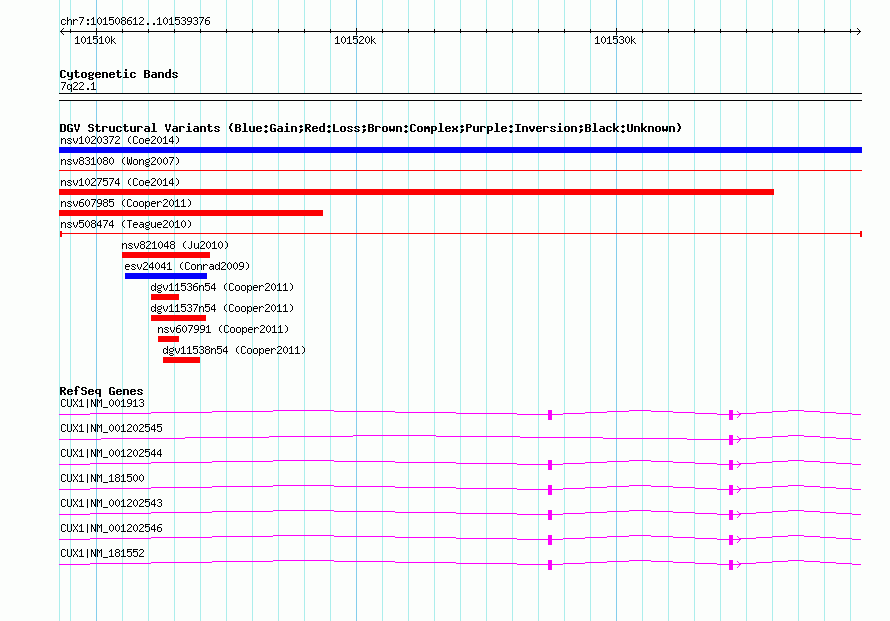Click the ruler's right arrowhead
Screen dimensions: 890x621
(x=858, y=31)
